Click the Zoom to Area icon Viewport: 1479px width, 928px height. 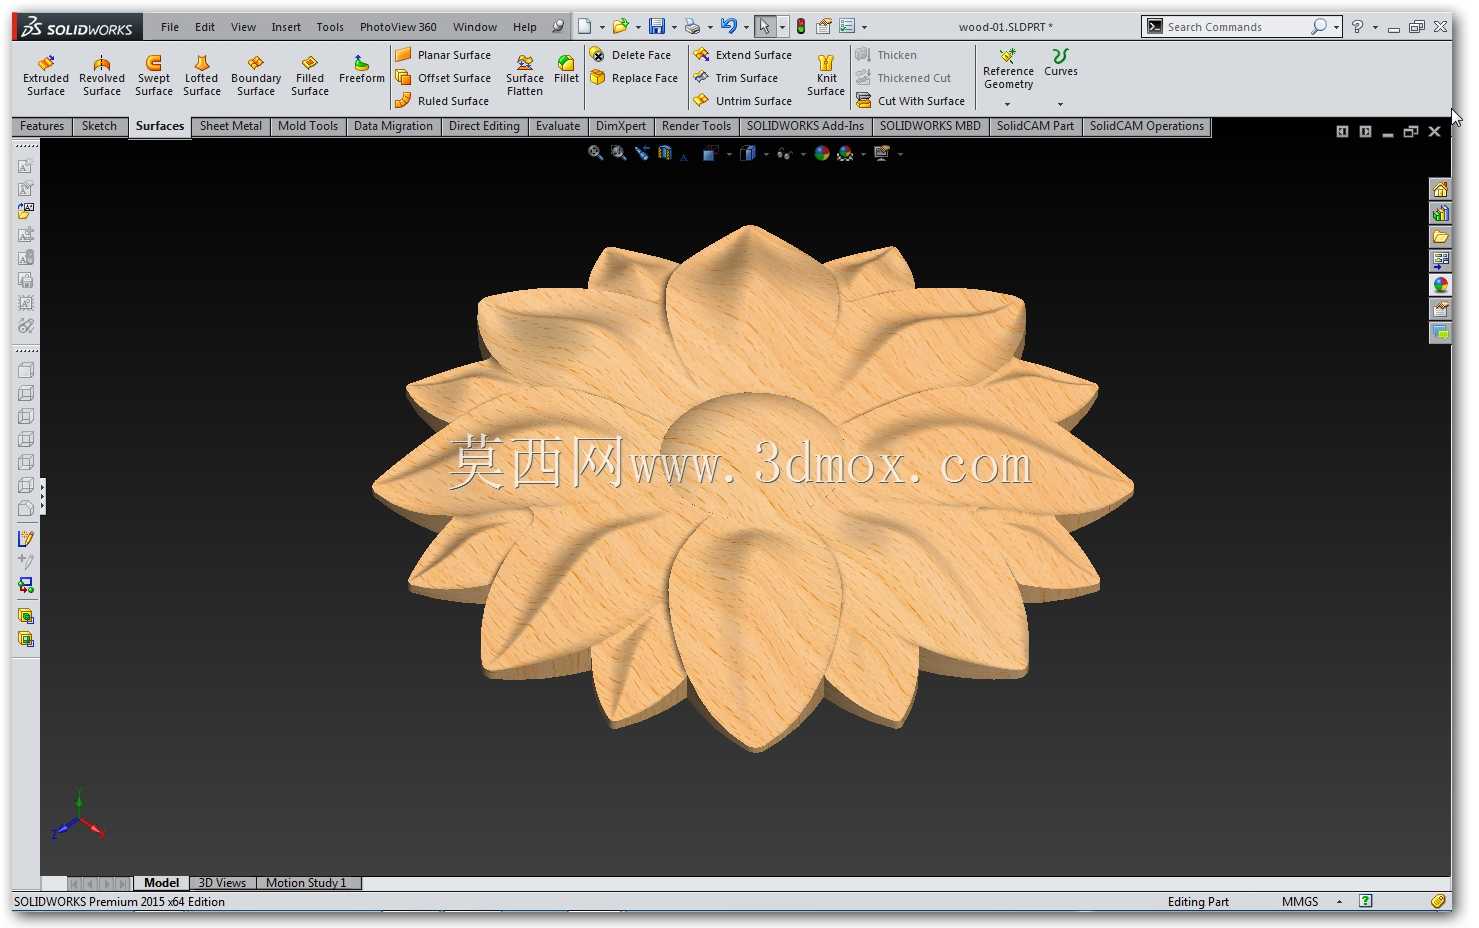click(x=619, y=153)
